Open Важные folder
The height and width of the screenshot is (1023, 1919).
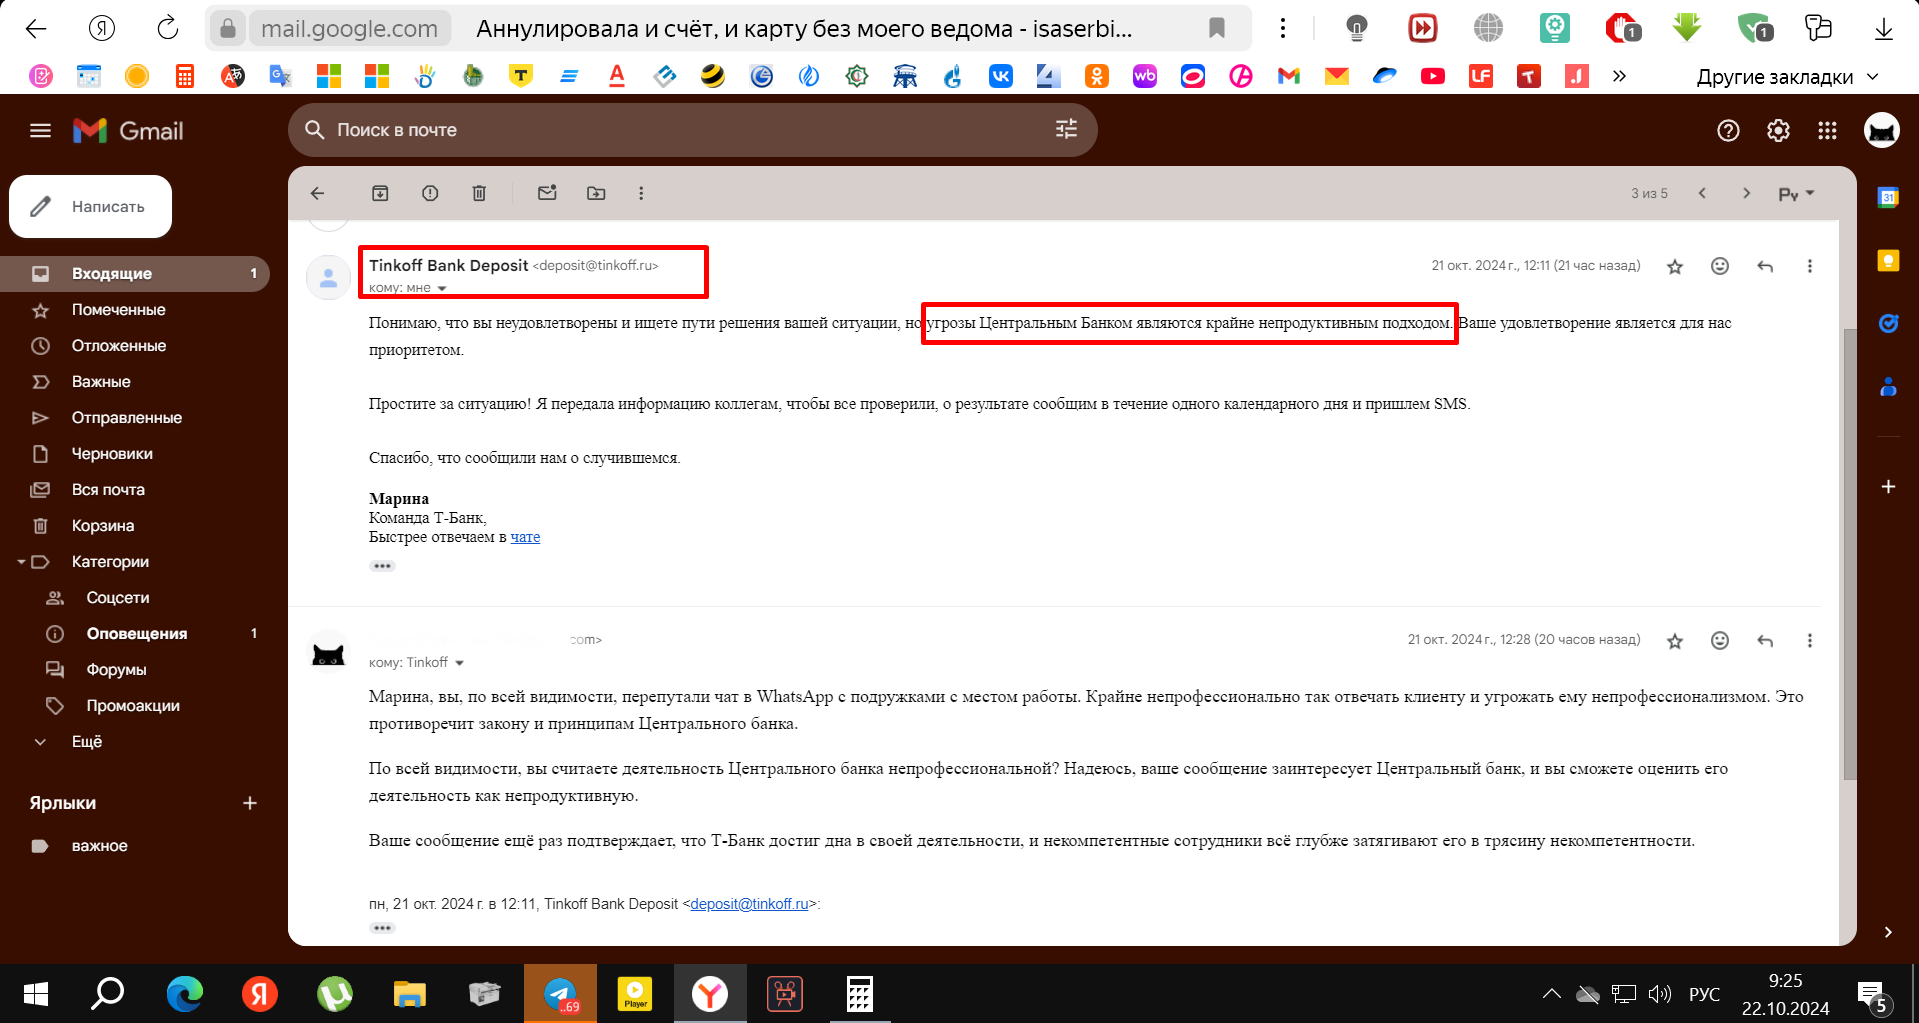coord(135,382)
